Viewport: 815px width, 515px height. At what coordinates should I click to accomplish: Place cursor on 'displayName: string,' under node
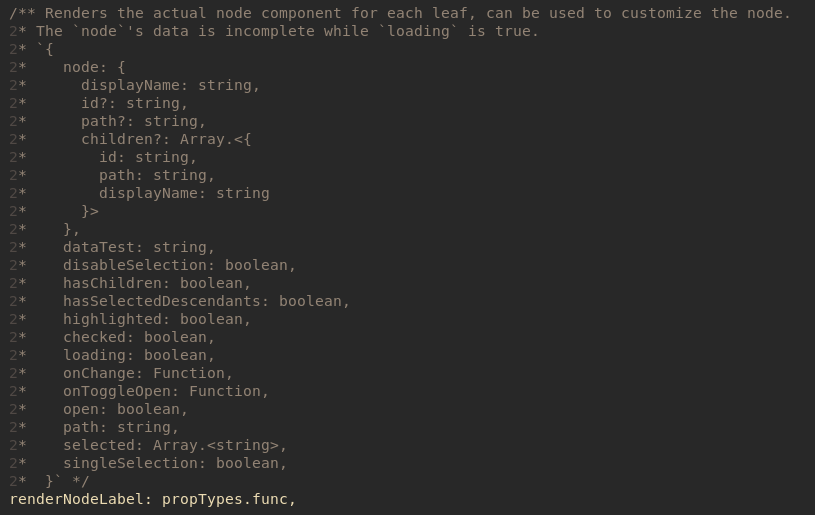pos(170,85)
